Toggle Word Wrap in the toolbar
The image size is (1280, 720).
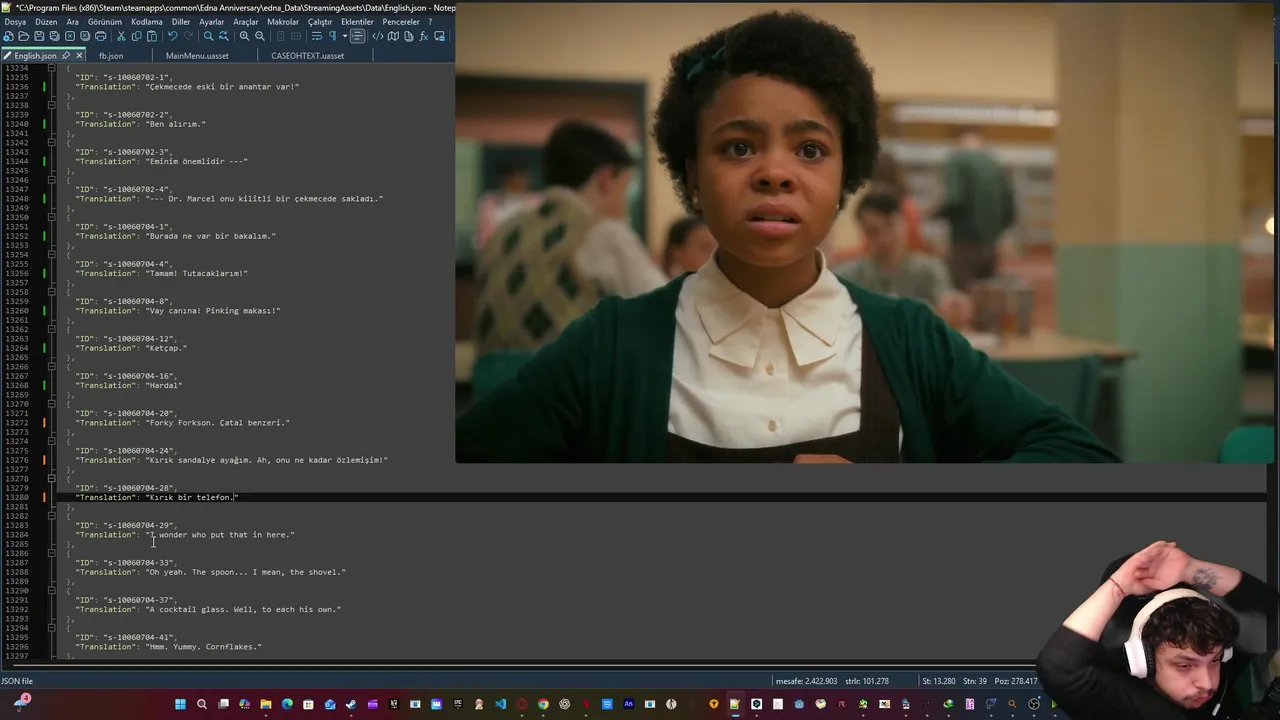coord(317,36)
